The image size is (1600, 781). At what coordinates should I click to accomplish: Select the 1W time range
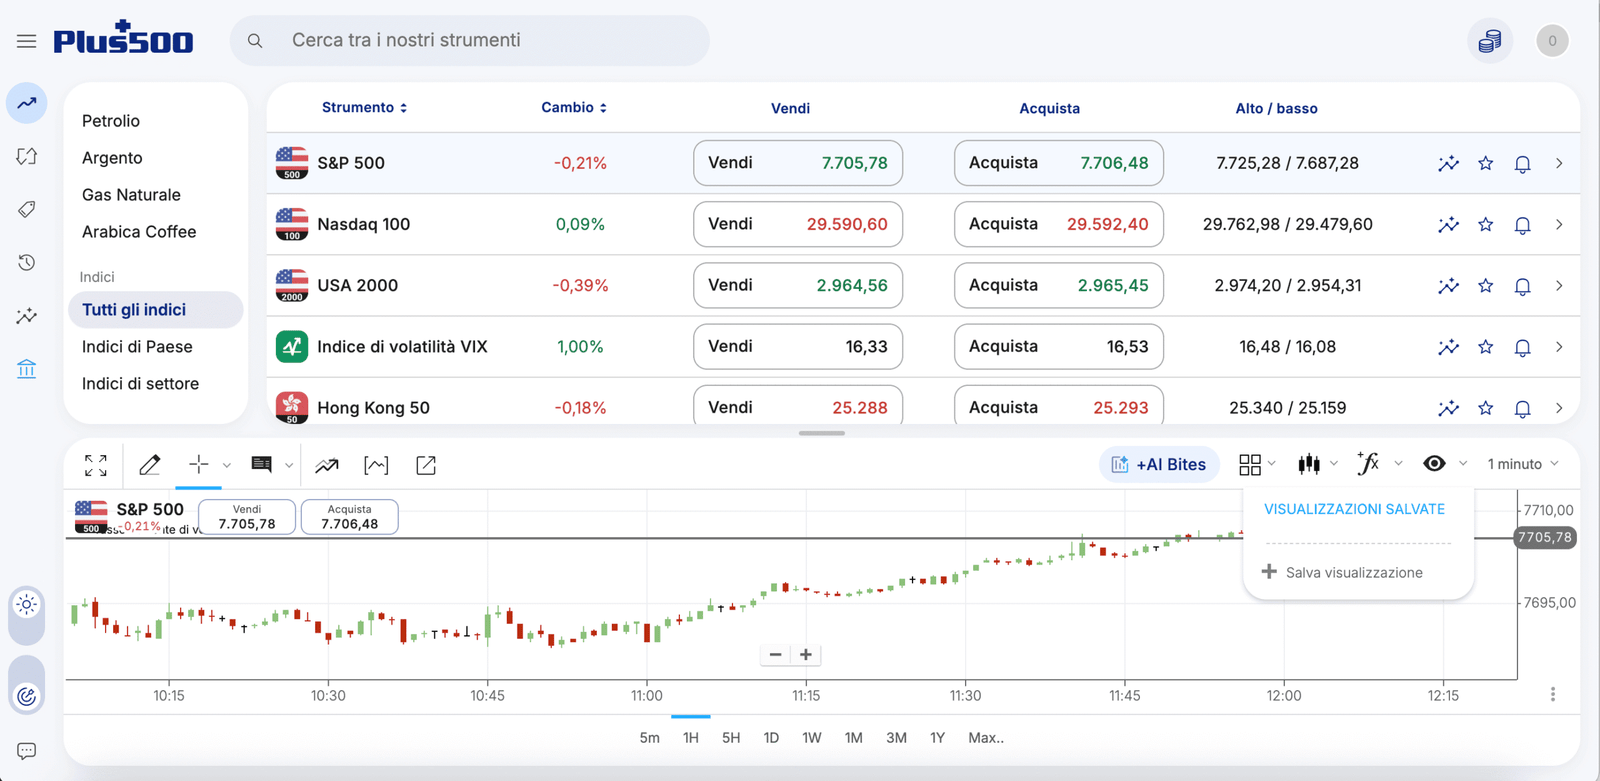coord(812,738)
